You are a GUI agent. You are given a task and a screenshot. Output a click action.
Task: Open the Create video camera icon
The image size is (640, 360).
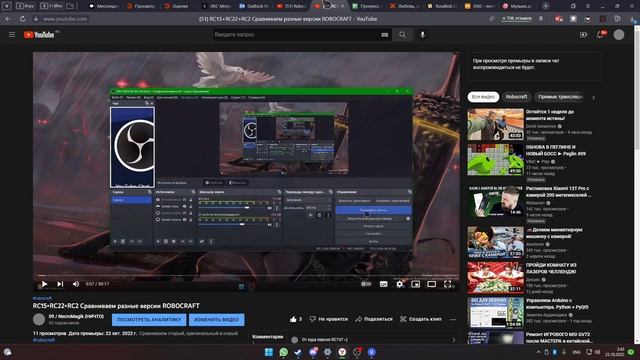pos(583,35)
